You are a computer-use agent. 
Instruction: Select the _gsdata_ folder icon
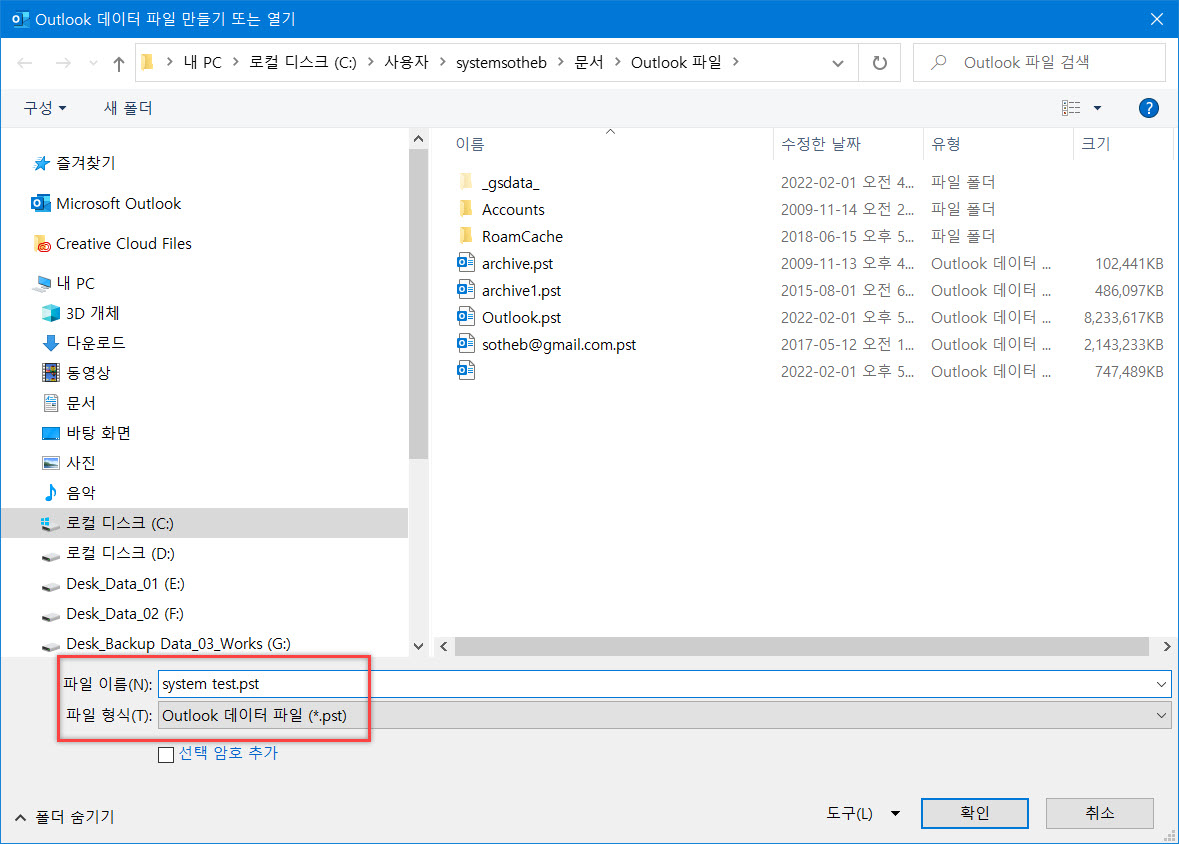pyautogui.click(x=465, y=181)
